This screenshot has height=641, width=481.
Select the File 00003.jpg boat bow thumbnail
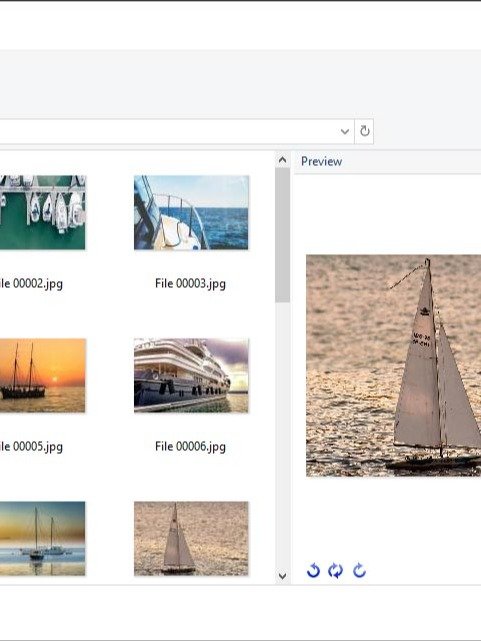coord(191,213)
